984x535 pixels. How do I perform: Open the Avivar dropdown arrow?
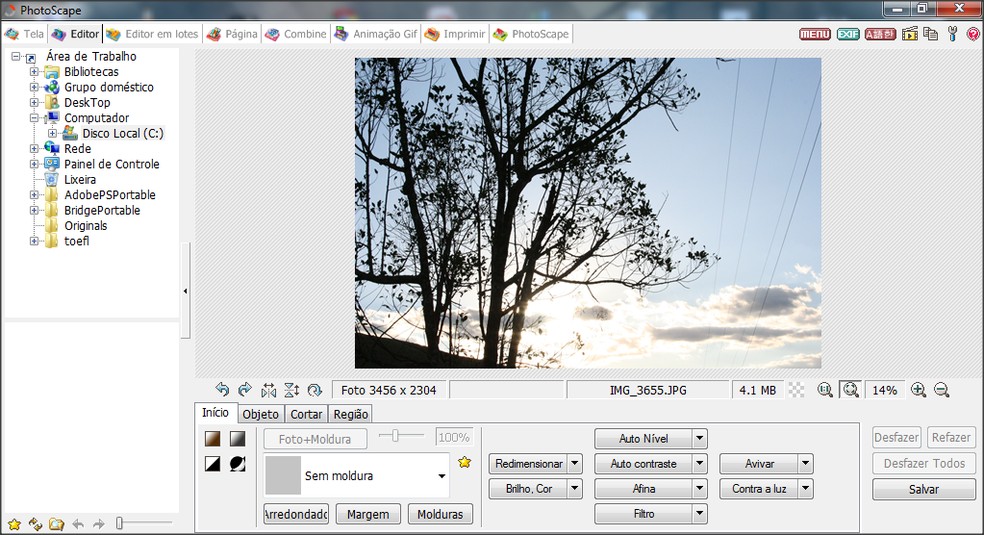tap(806, 463)
